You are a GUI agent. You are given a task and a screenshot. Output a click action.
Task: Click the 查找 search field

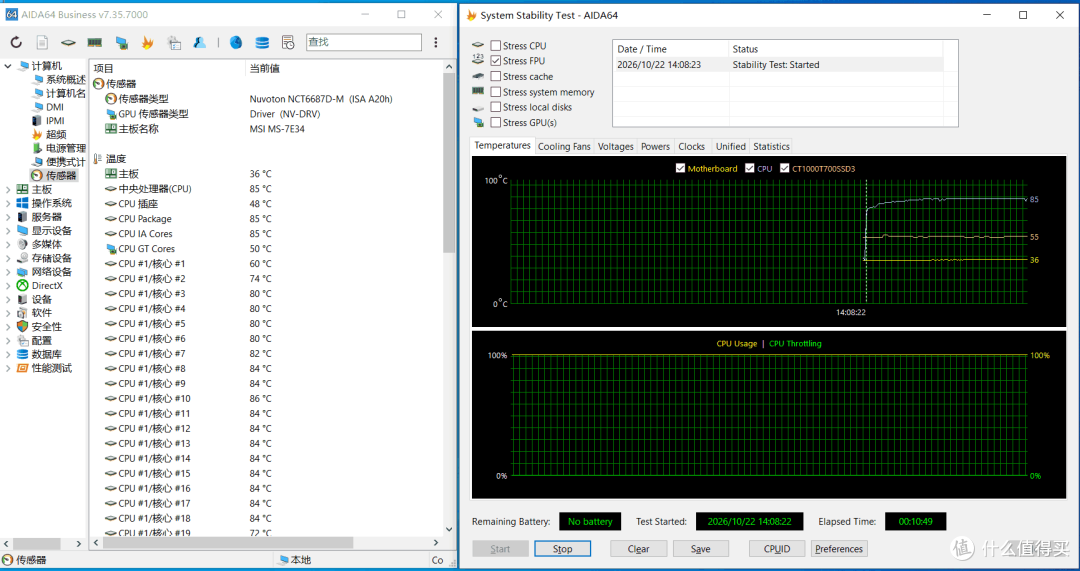pyautogui.click(x=364, y=42)
